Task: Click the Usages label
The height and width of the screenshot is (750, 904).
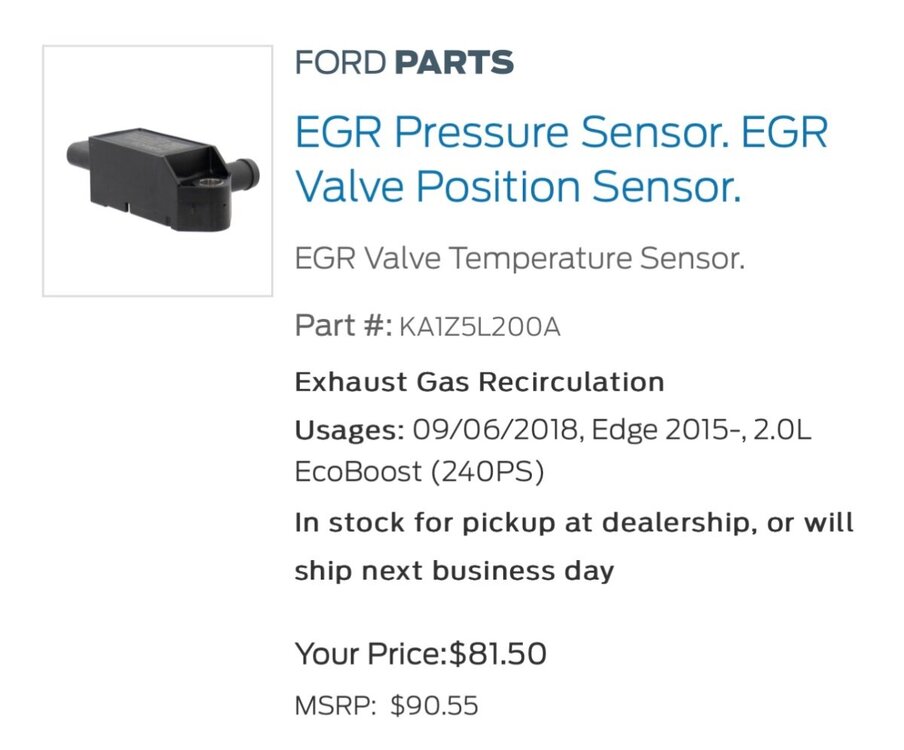Action: click(349, 431)
